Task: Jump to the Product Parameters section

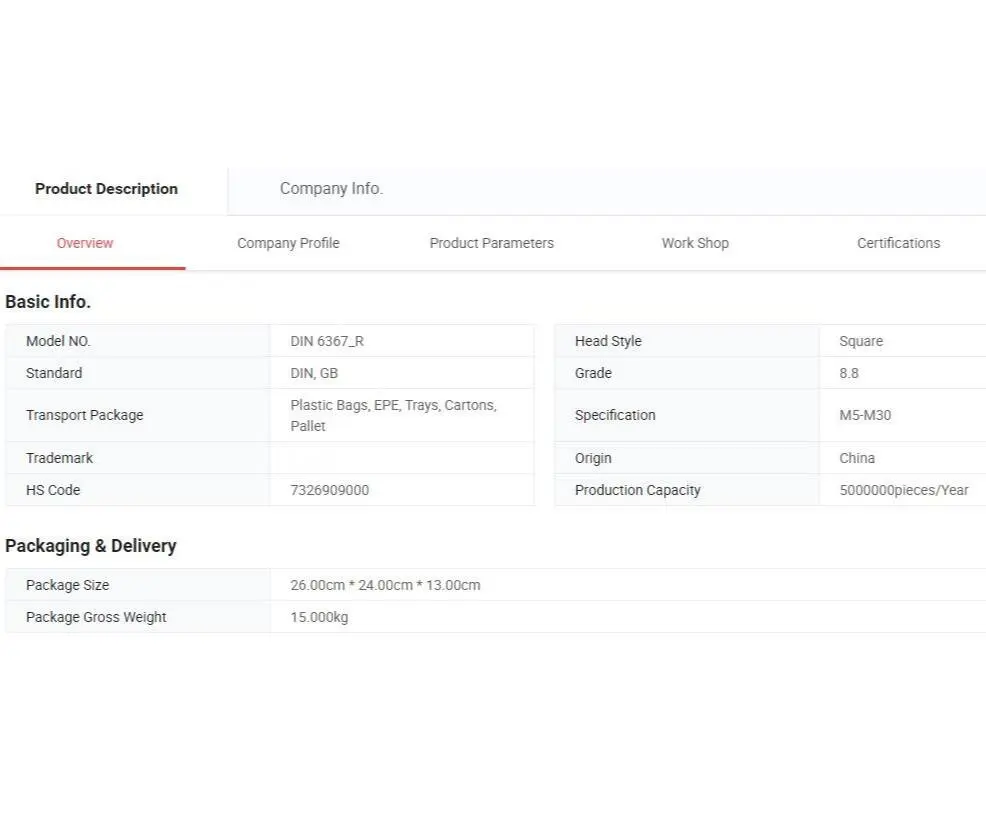Action: point(491,243)
